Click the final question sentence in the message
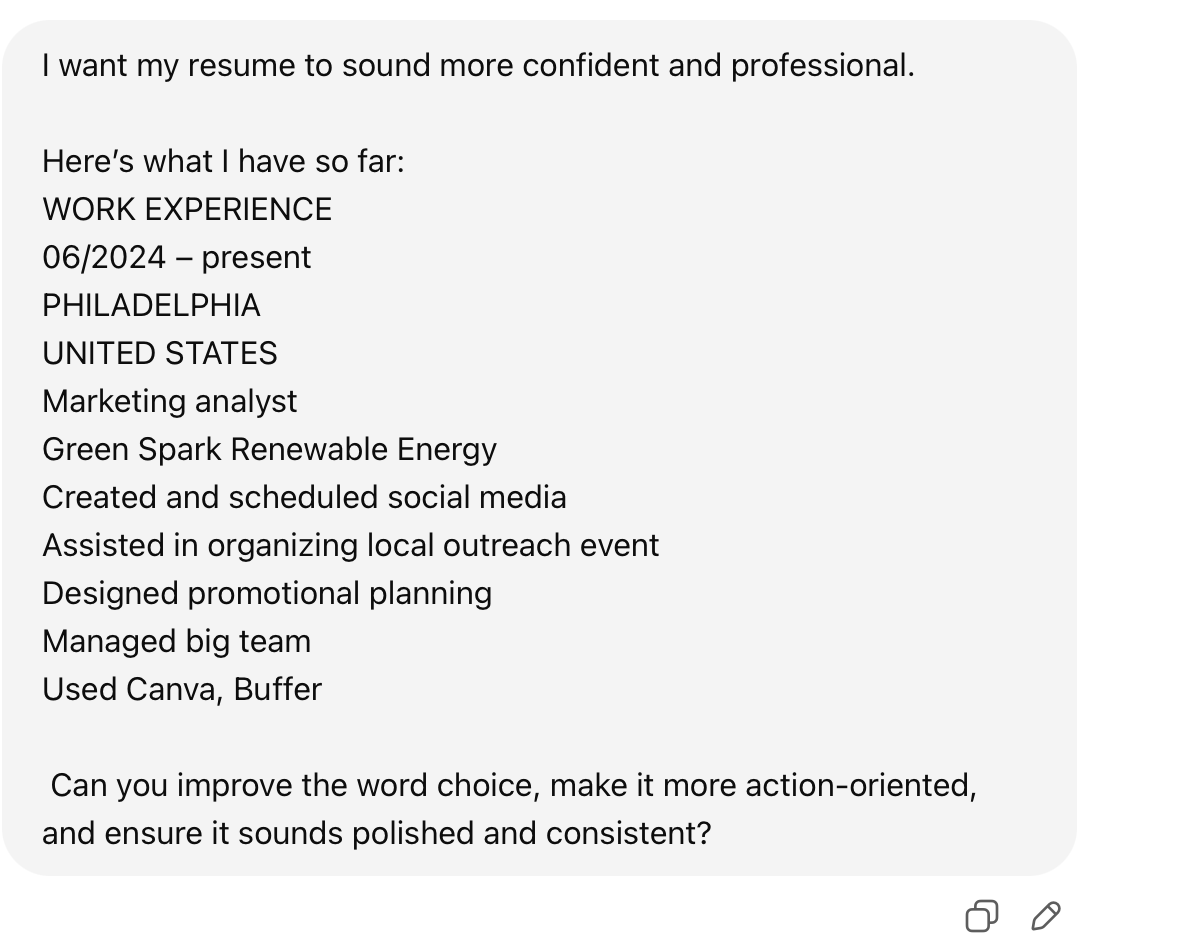The height and width of the screenshot is (946, 1194). pos(510,808)
